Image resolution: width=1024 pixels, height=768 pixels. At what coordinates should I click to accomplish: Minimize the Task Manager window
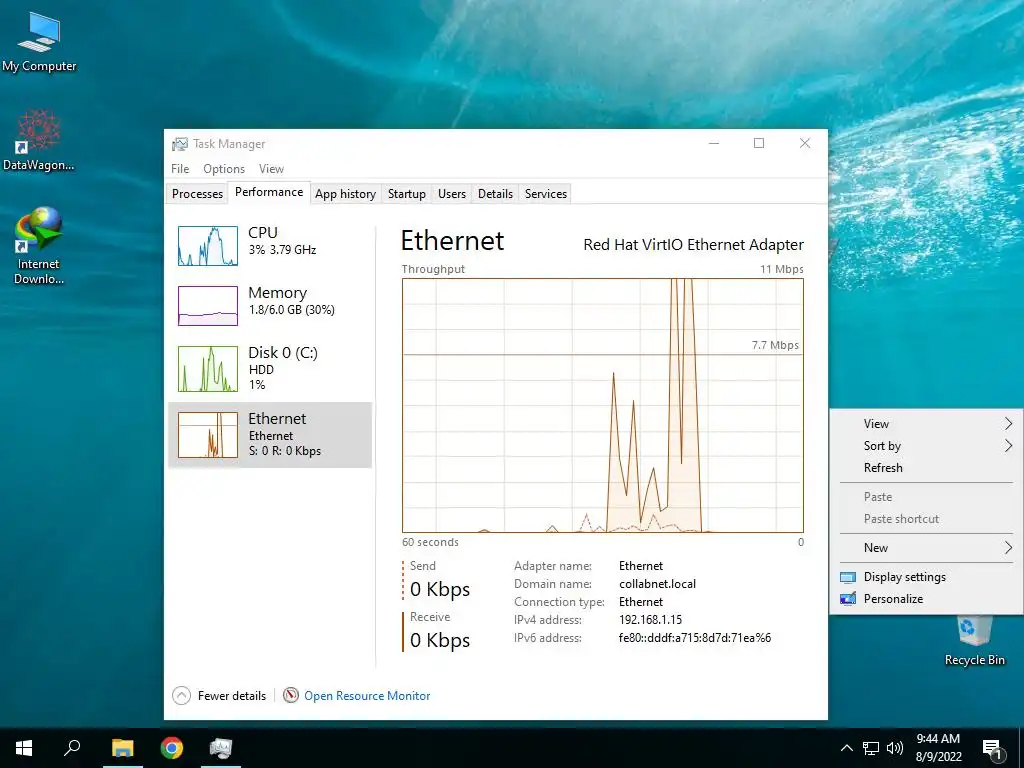[x=714, y=143]
